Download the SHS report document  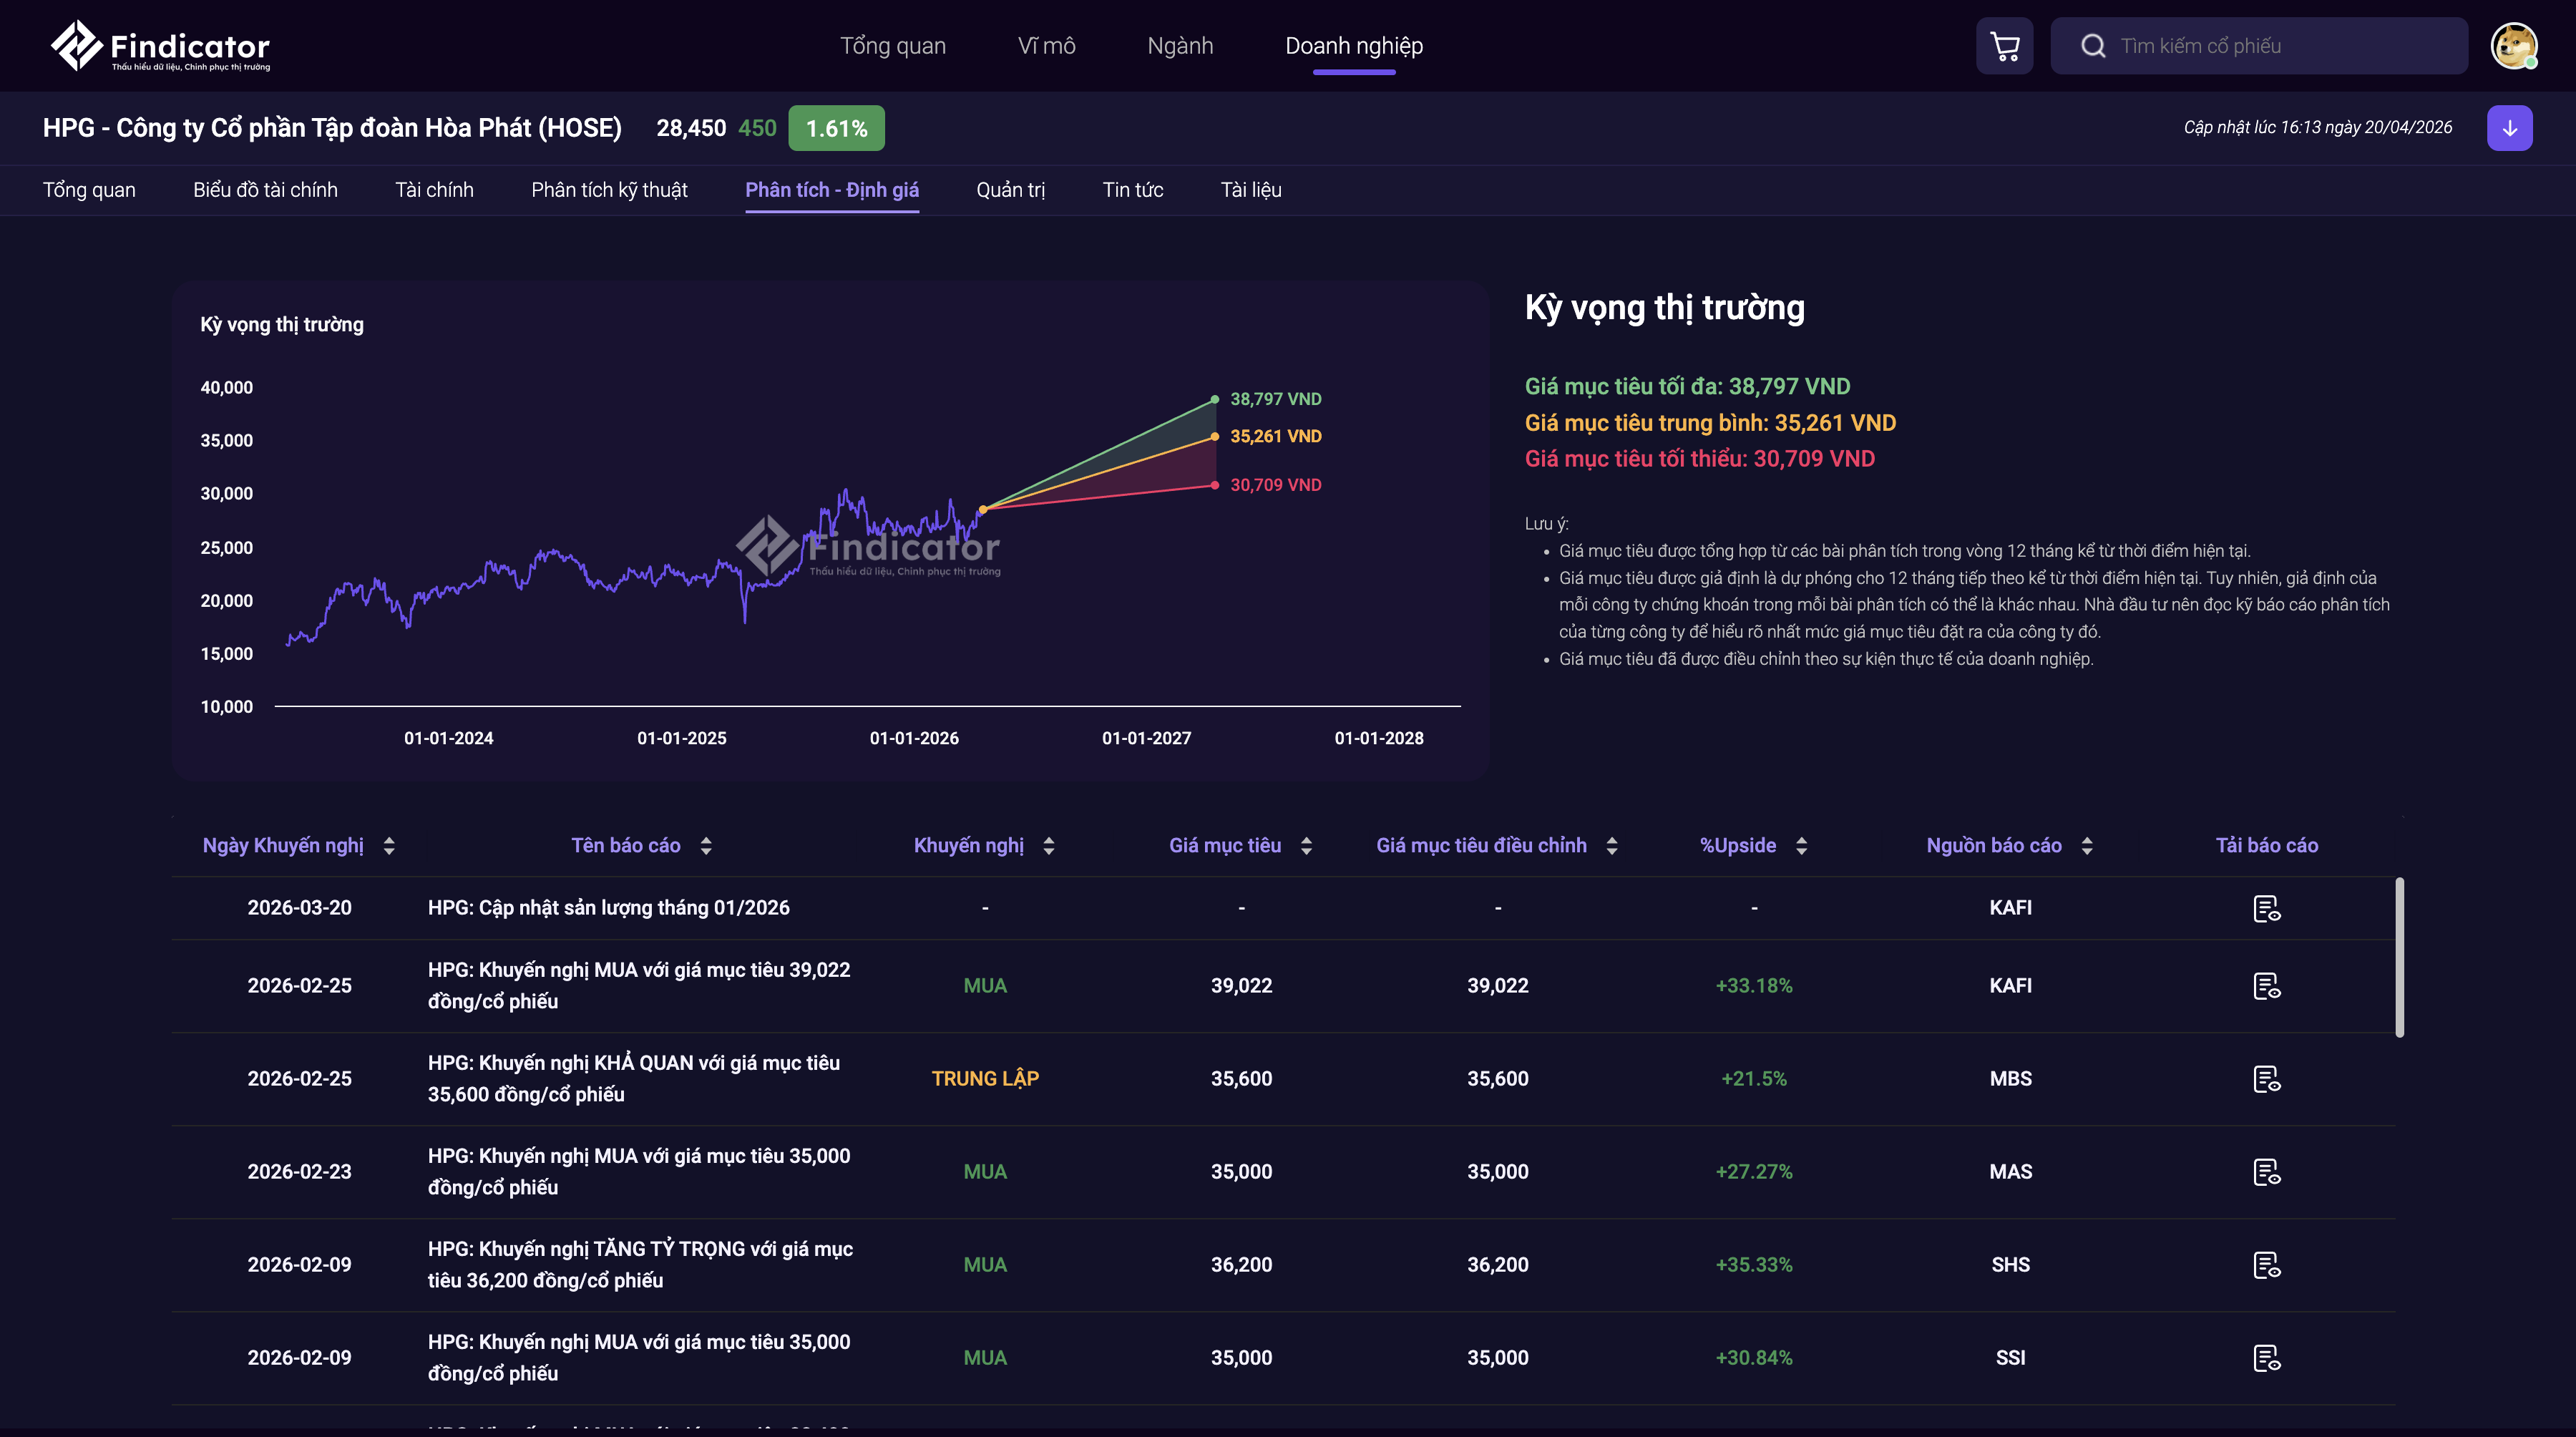click(x=2266, y=1265)
